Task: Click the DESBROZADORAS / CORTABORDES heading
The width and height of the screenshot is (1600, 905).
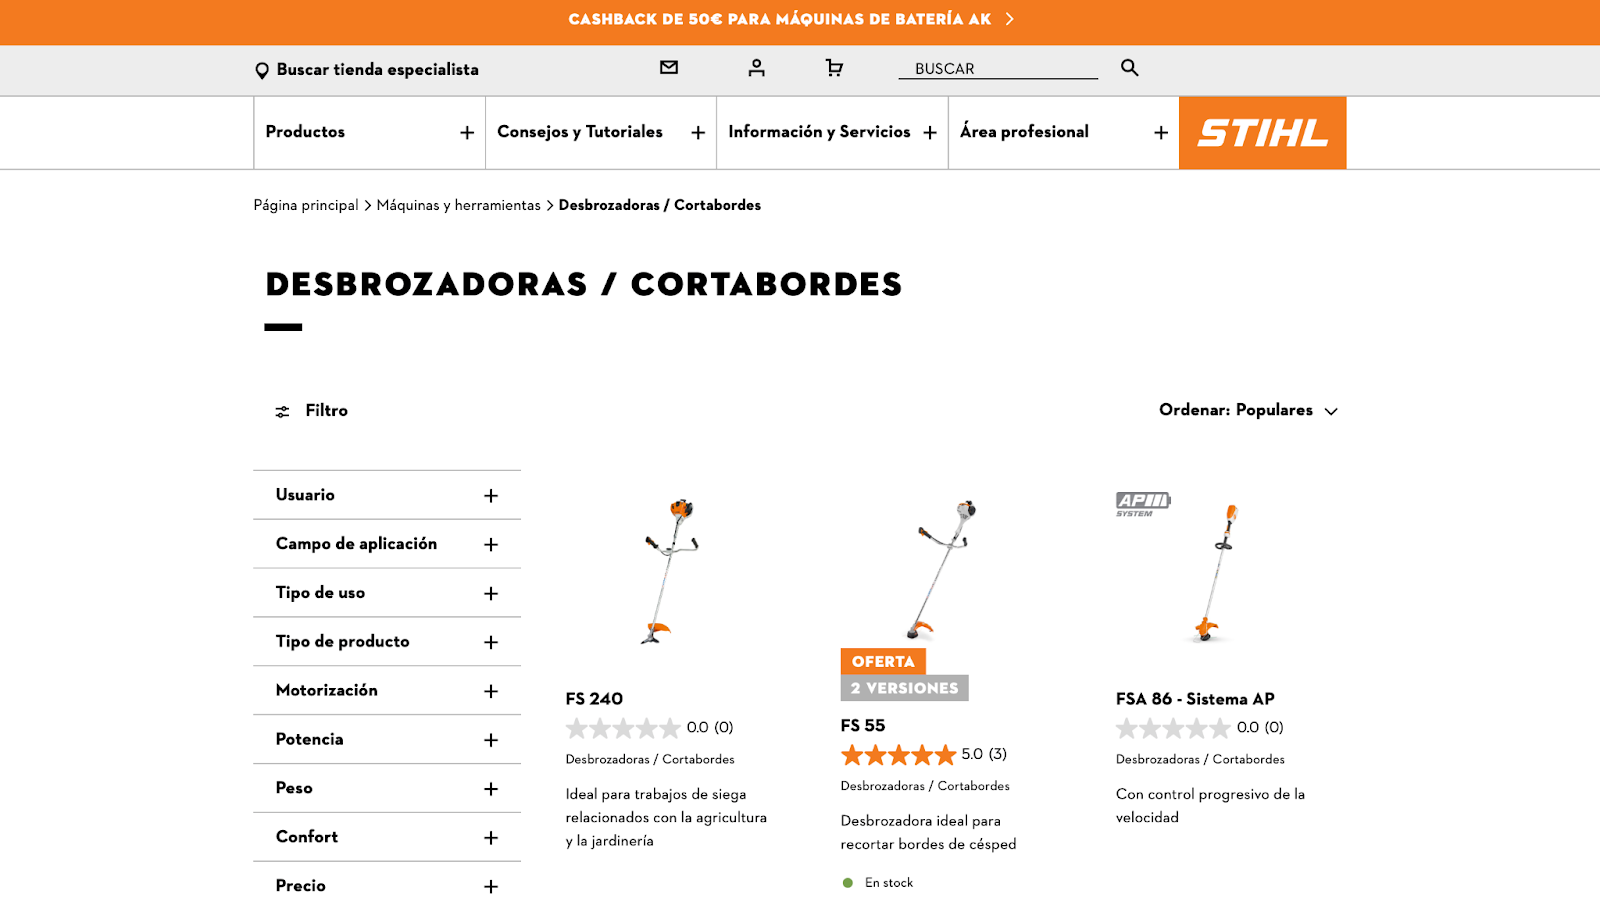Action: point(584,284)
